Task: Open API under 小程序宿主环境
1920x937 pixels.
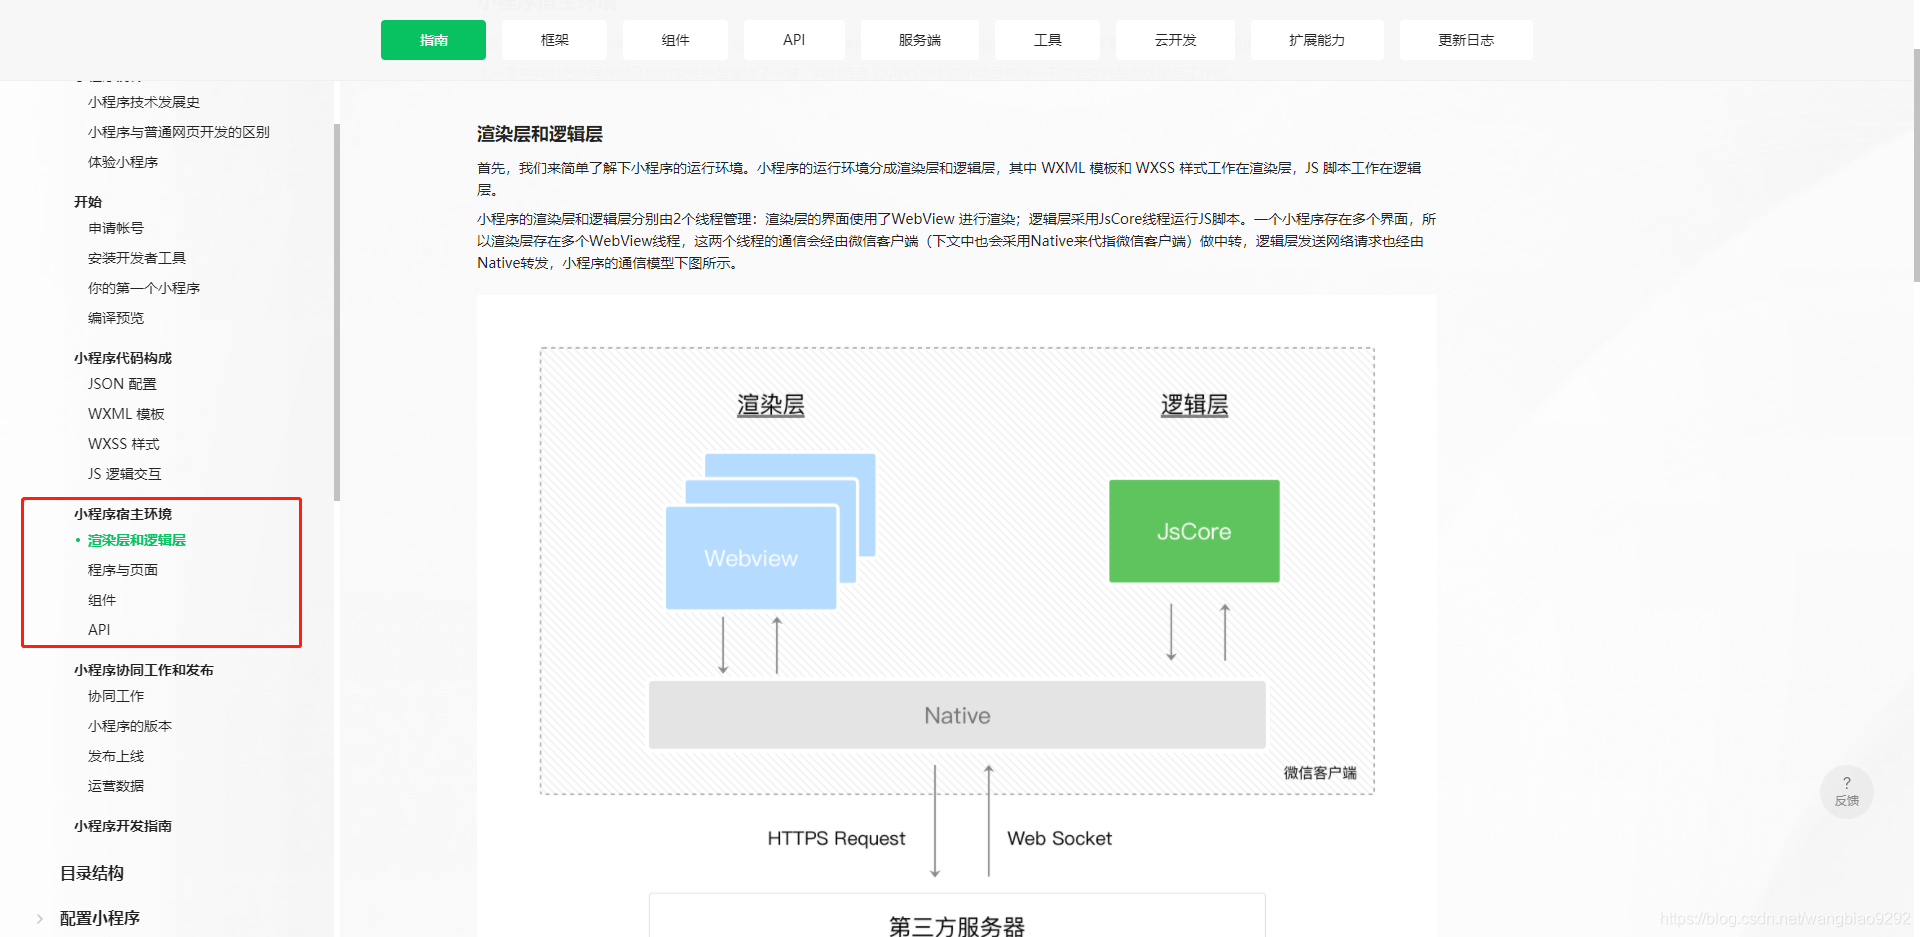Action: point(99,630)
